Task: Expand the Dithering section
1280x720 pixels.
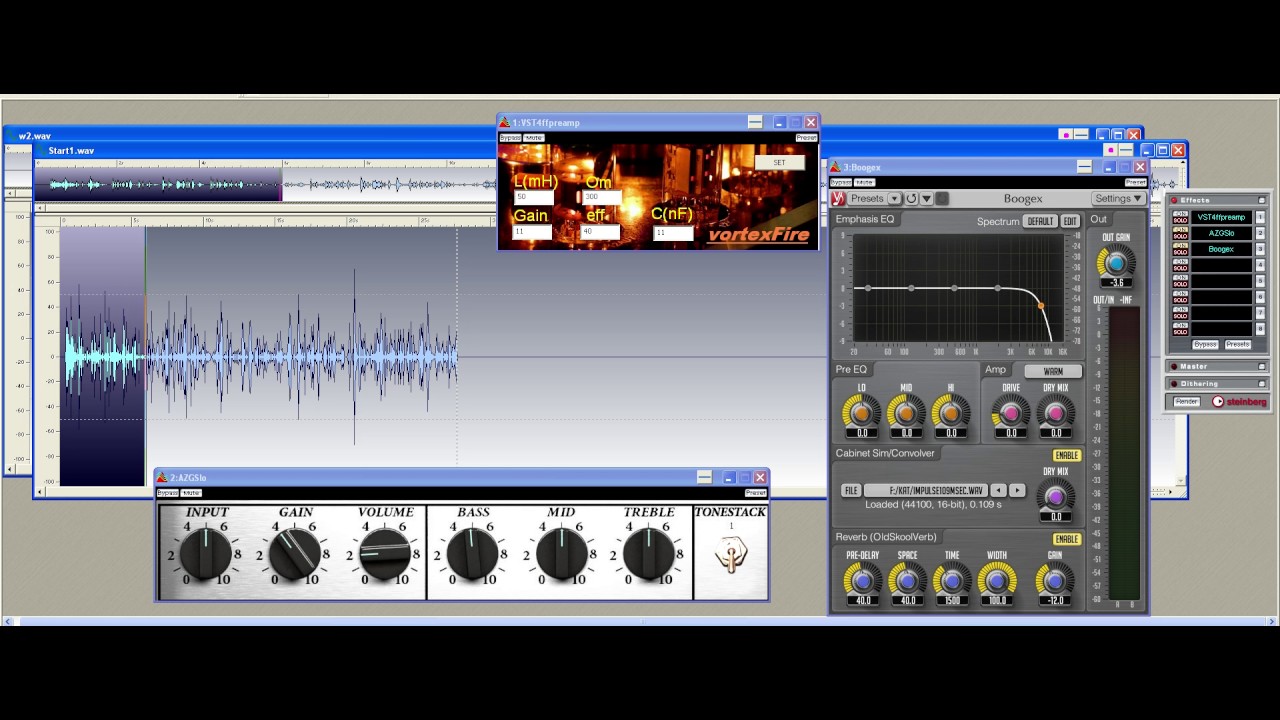Action: coord(1261,383)
